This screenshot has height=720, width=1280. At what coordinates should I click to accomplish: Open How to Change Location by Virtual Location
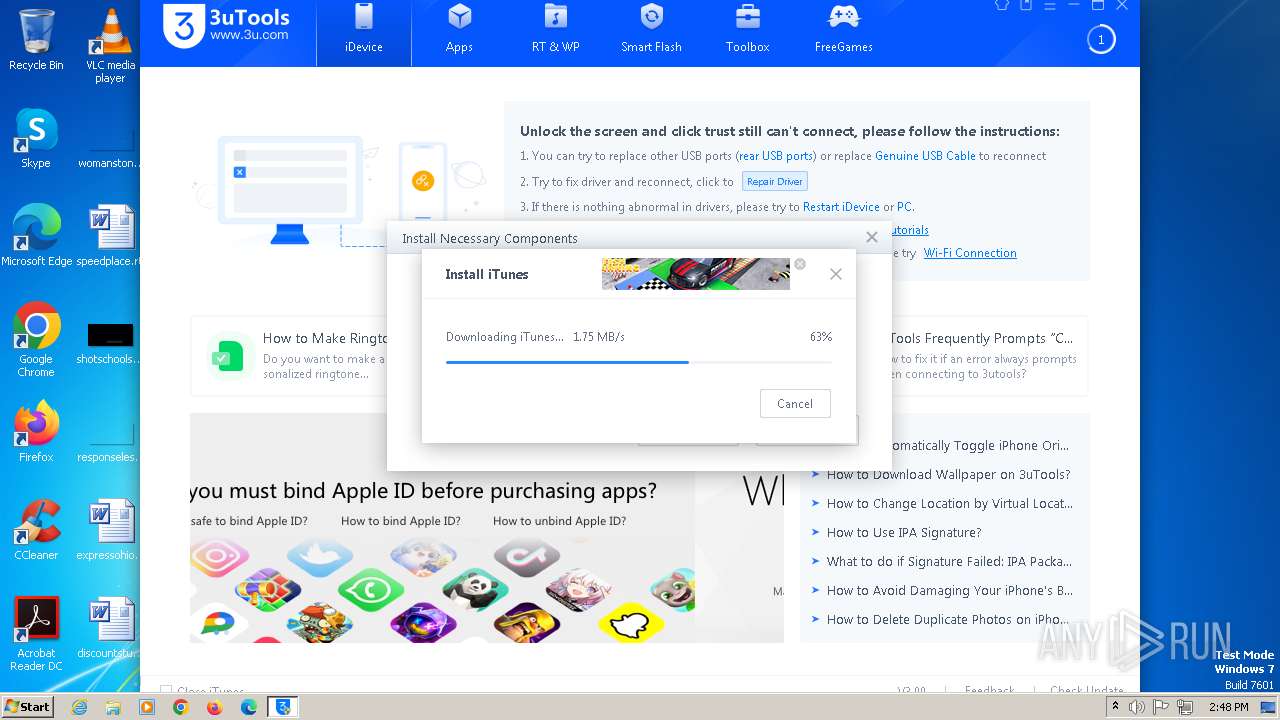click(949, 504)
